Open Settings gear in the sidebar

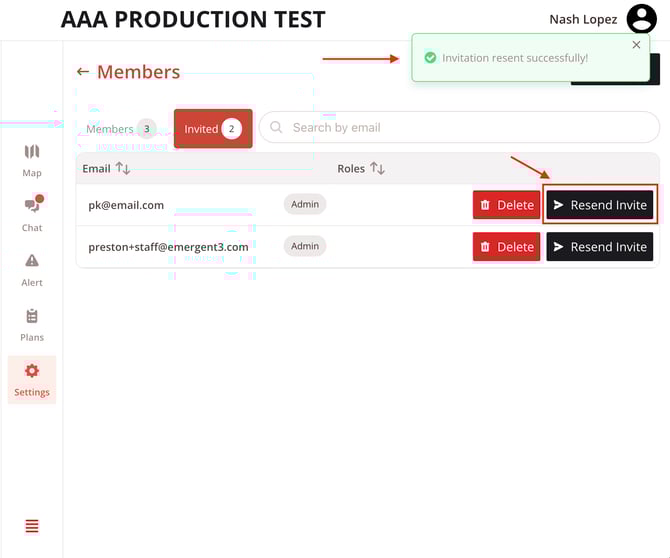pos(32,371)
